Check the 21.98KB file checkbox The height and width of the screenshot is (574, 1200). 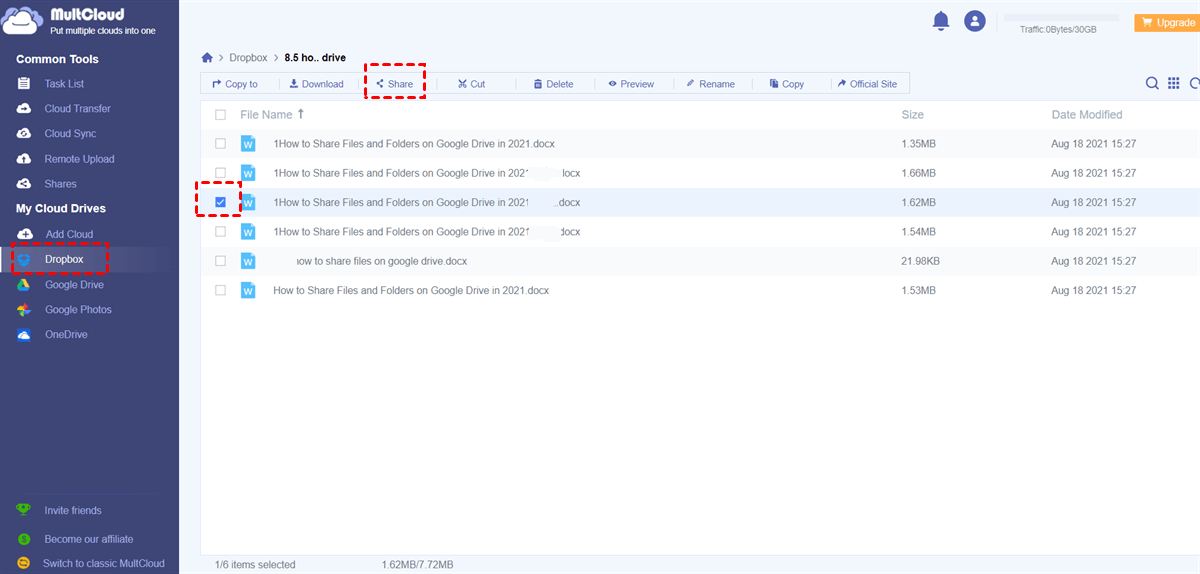(x=220, y=261)
